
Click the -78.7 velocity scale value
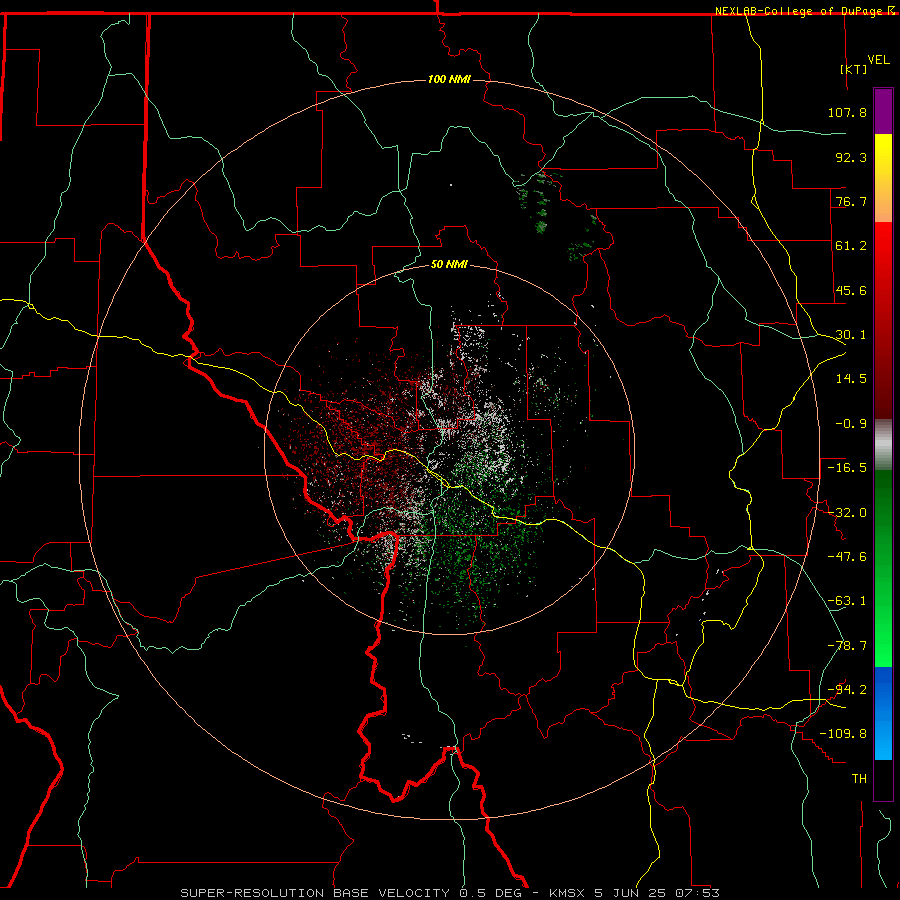point(847,646)
